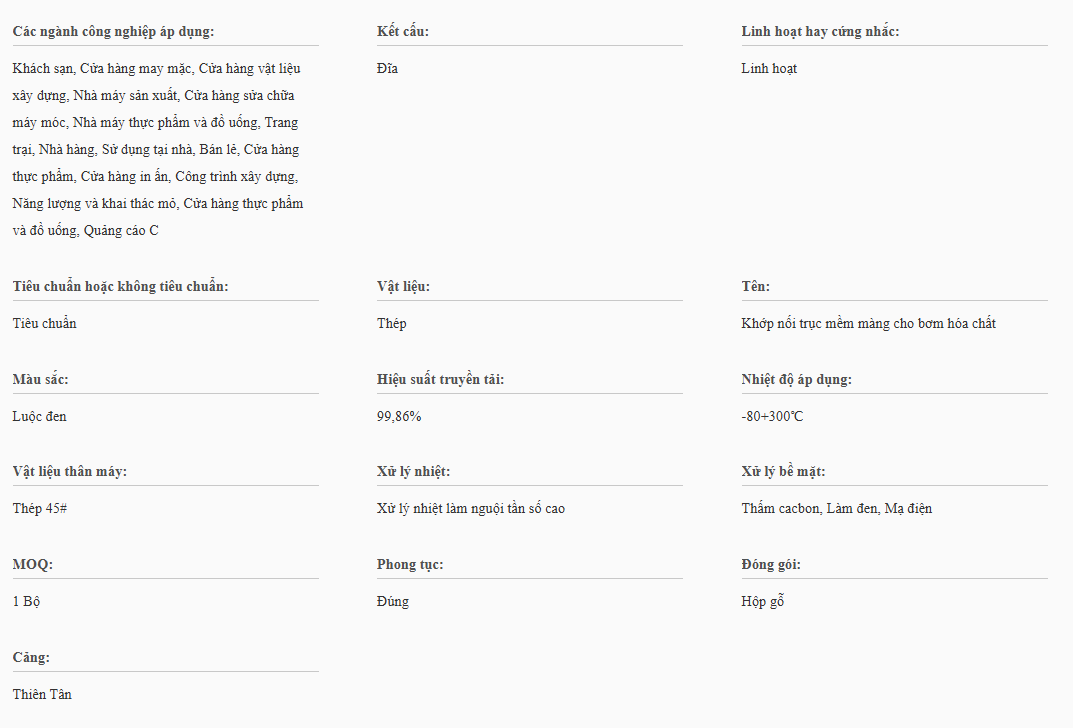The image size is (1073, 728).
Task: Click the 'Hộp gỗ' packaging value
Action: tap(763, 602)
